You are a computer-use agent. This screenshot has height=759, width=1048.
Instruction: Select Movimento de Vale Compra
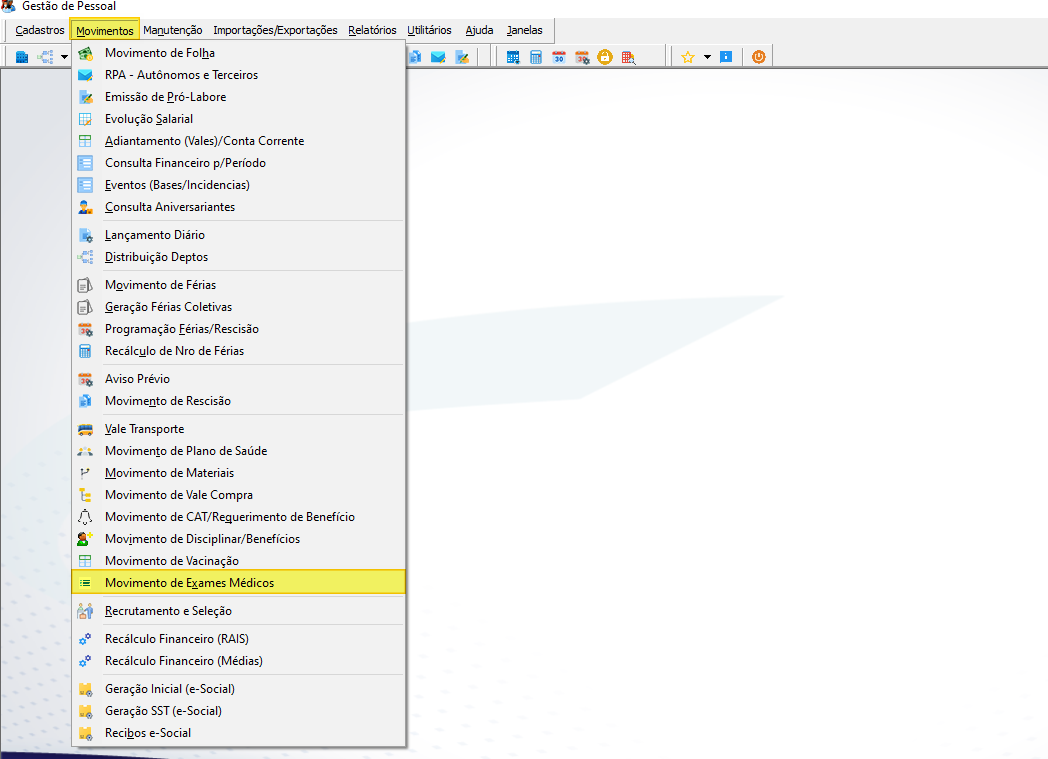click(x=238, y=495)
